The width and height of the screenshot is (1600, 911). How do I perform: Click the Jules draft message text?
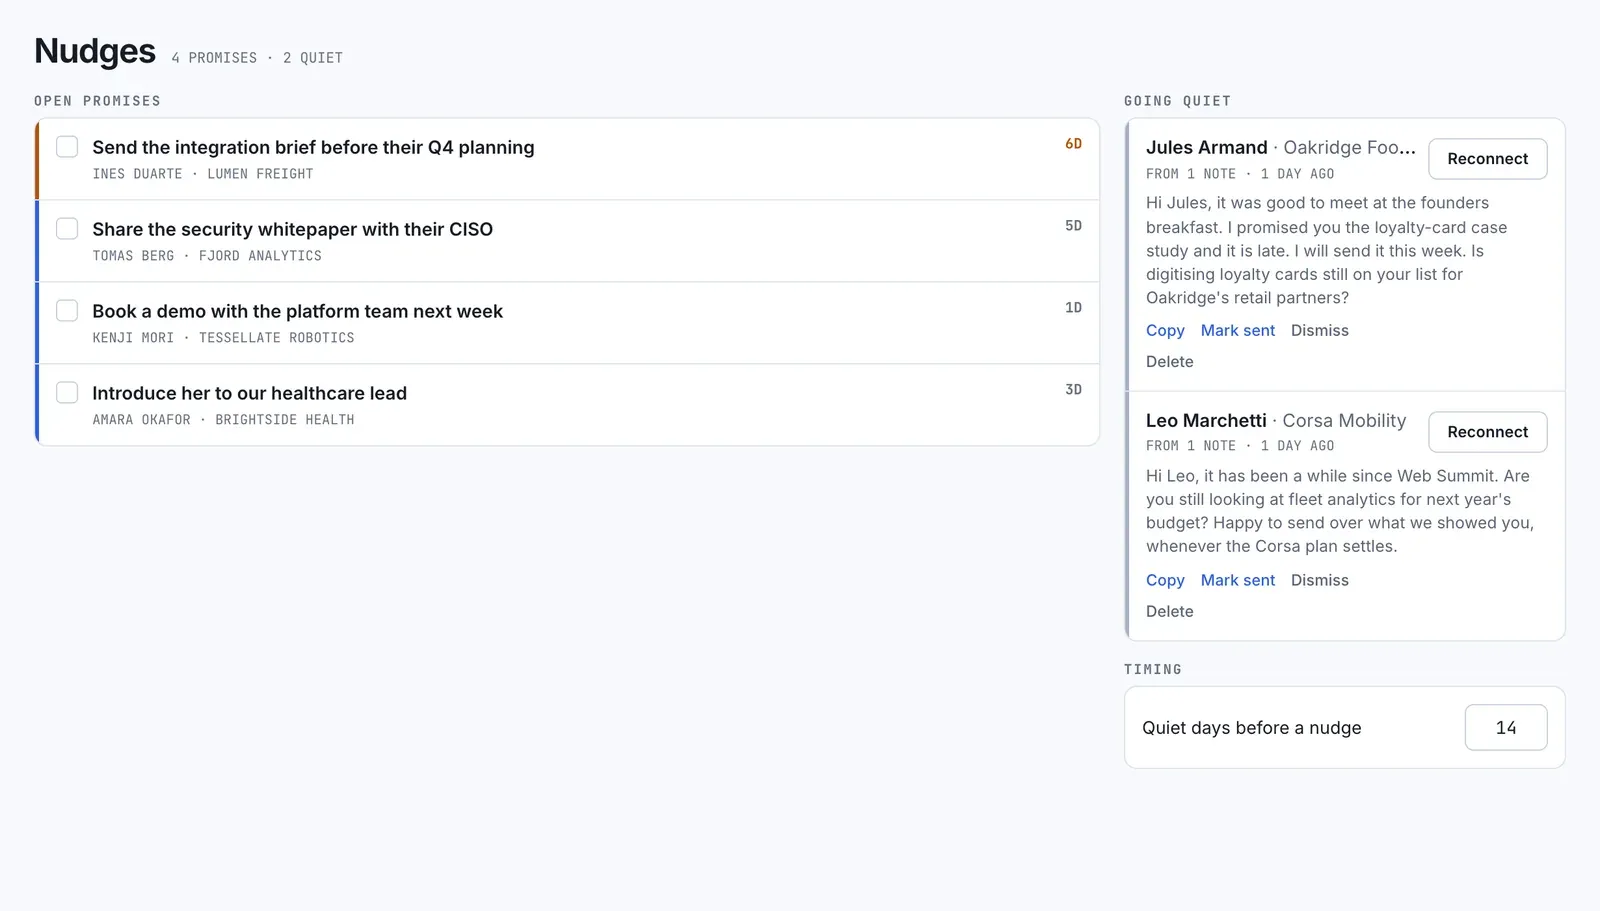coord(1326,251)
